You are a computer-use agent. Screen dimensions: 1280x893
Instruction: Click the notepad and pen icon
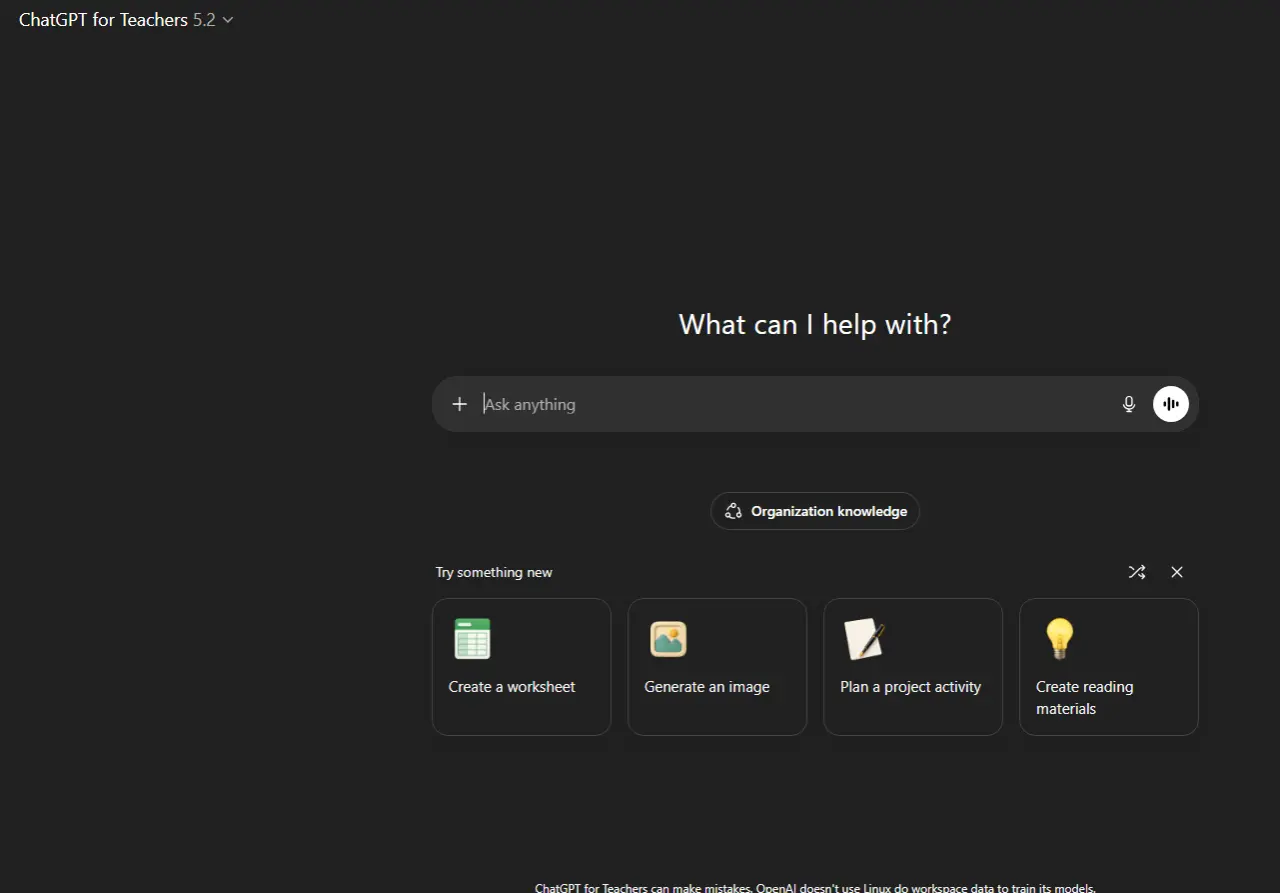tap(864, 639)
